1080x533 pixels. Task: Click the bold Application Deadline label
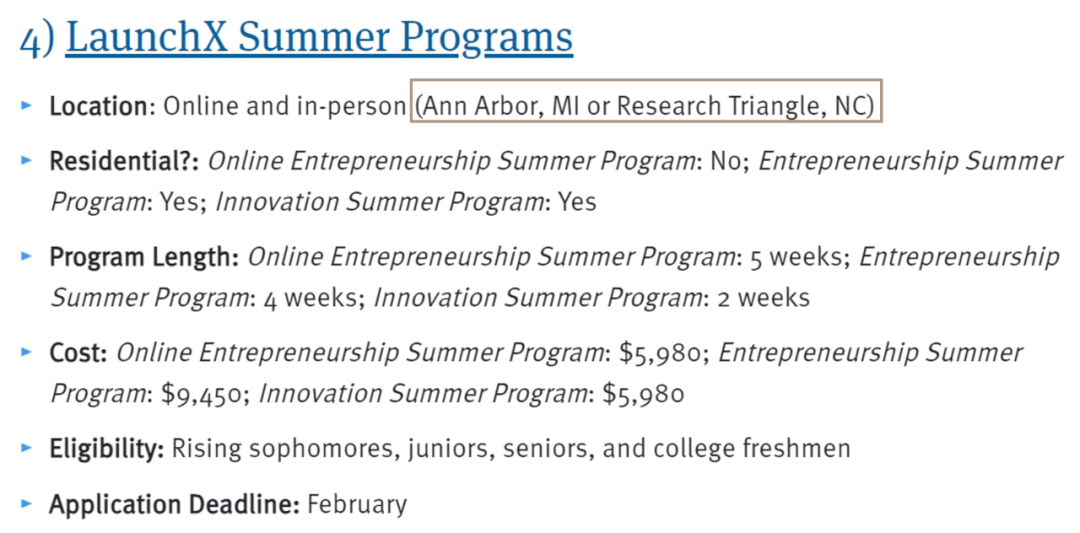tap(174, 505)
